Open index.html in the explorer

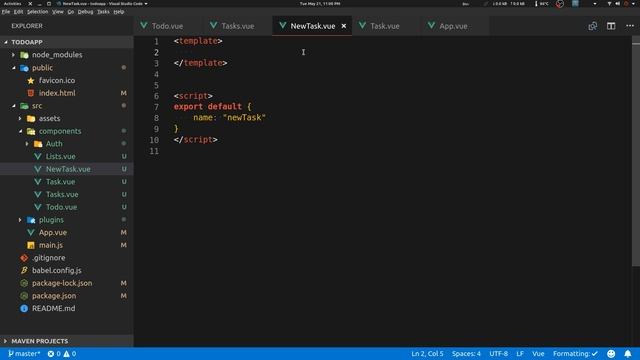click(x=57, y=93)
